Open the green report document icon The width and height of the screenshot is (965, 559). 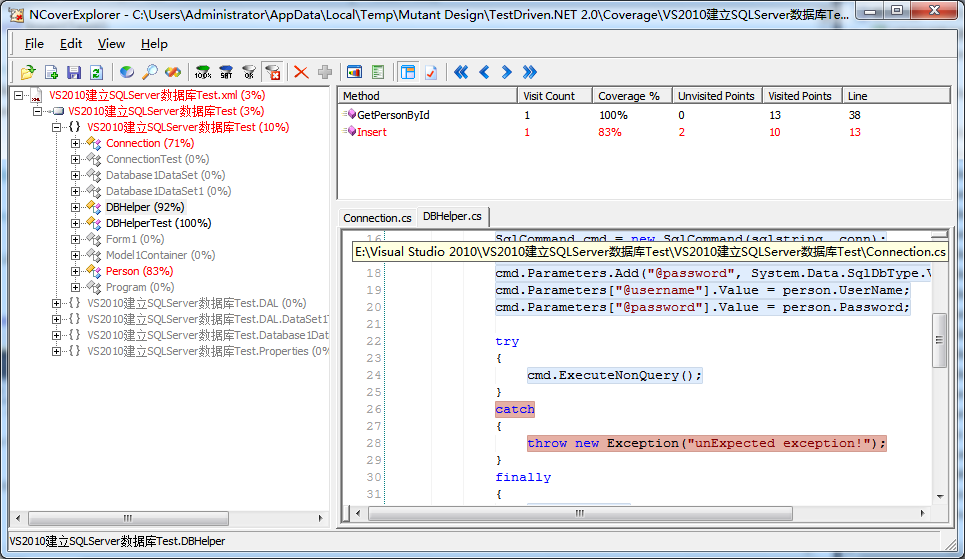(x=378, y=73)
